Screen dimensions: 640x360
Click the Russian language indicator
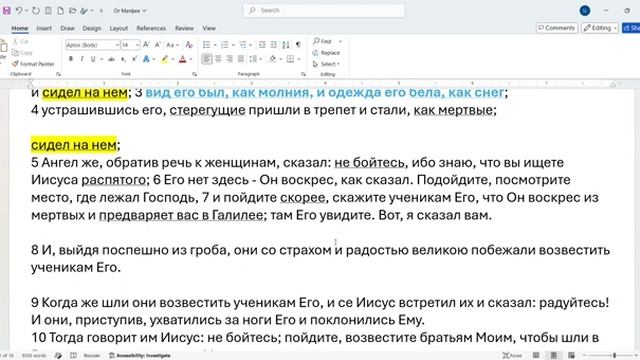[91, 356]
